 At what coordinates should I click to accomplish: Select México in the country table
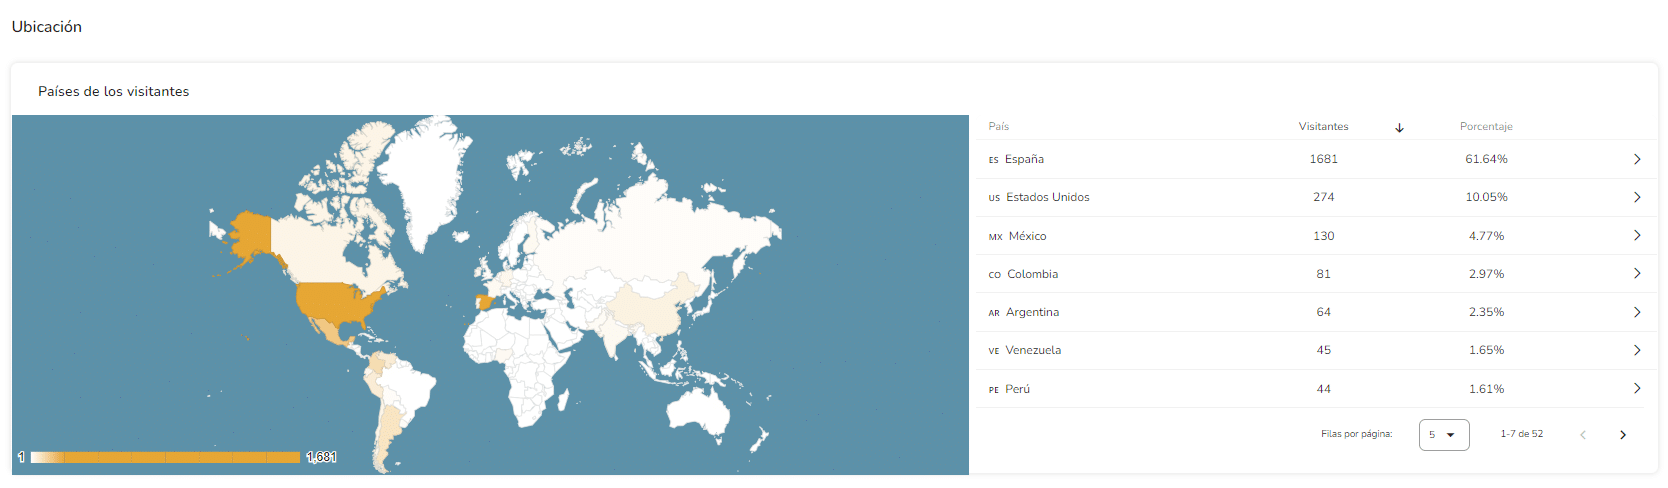coord(1027,236)
